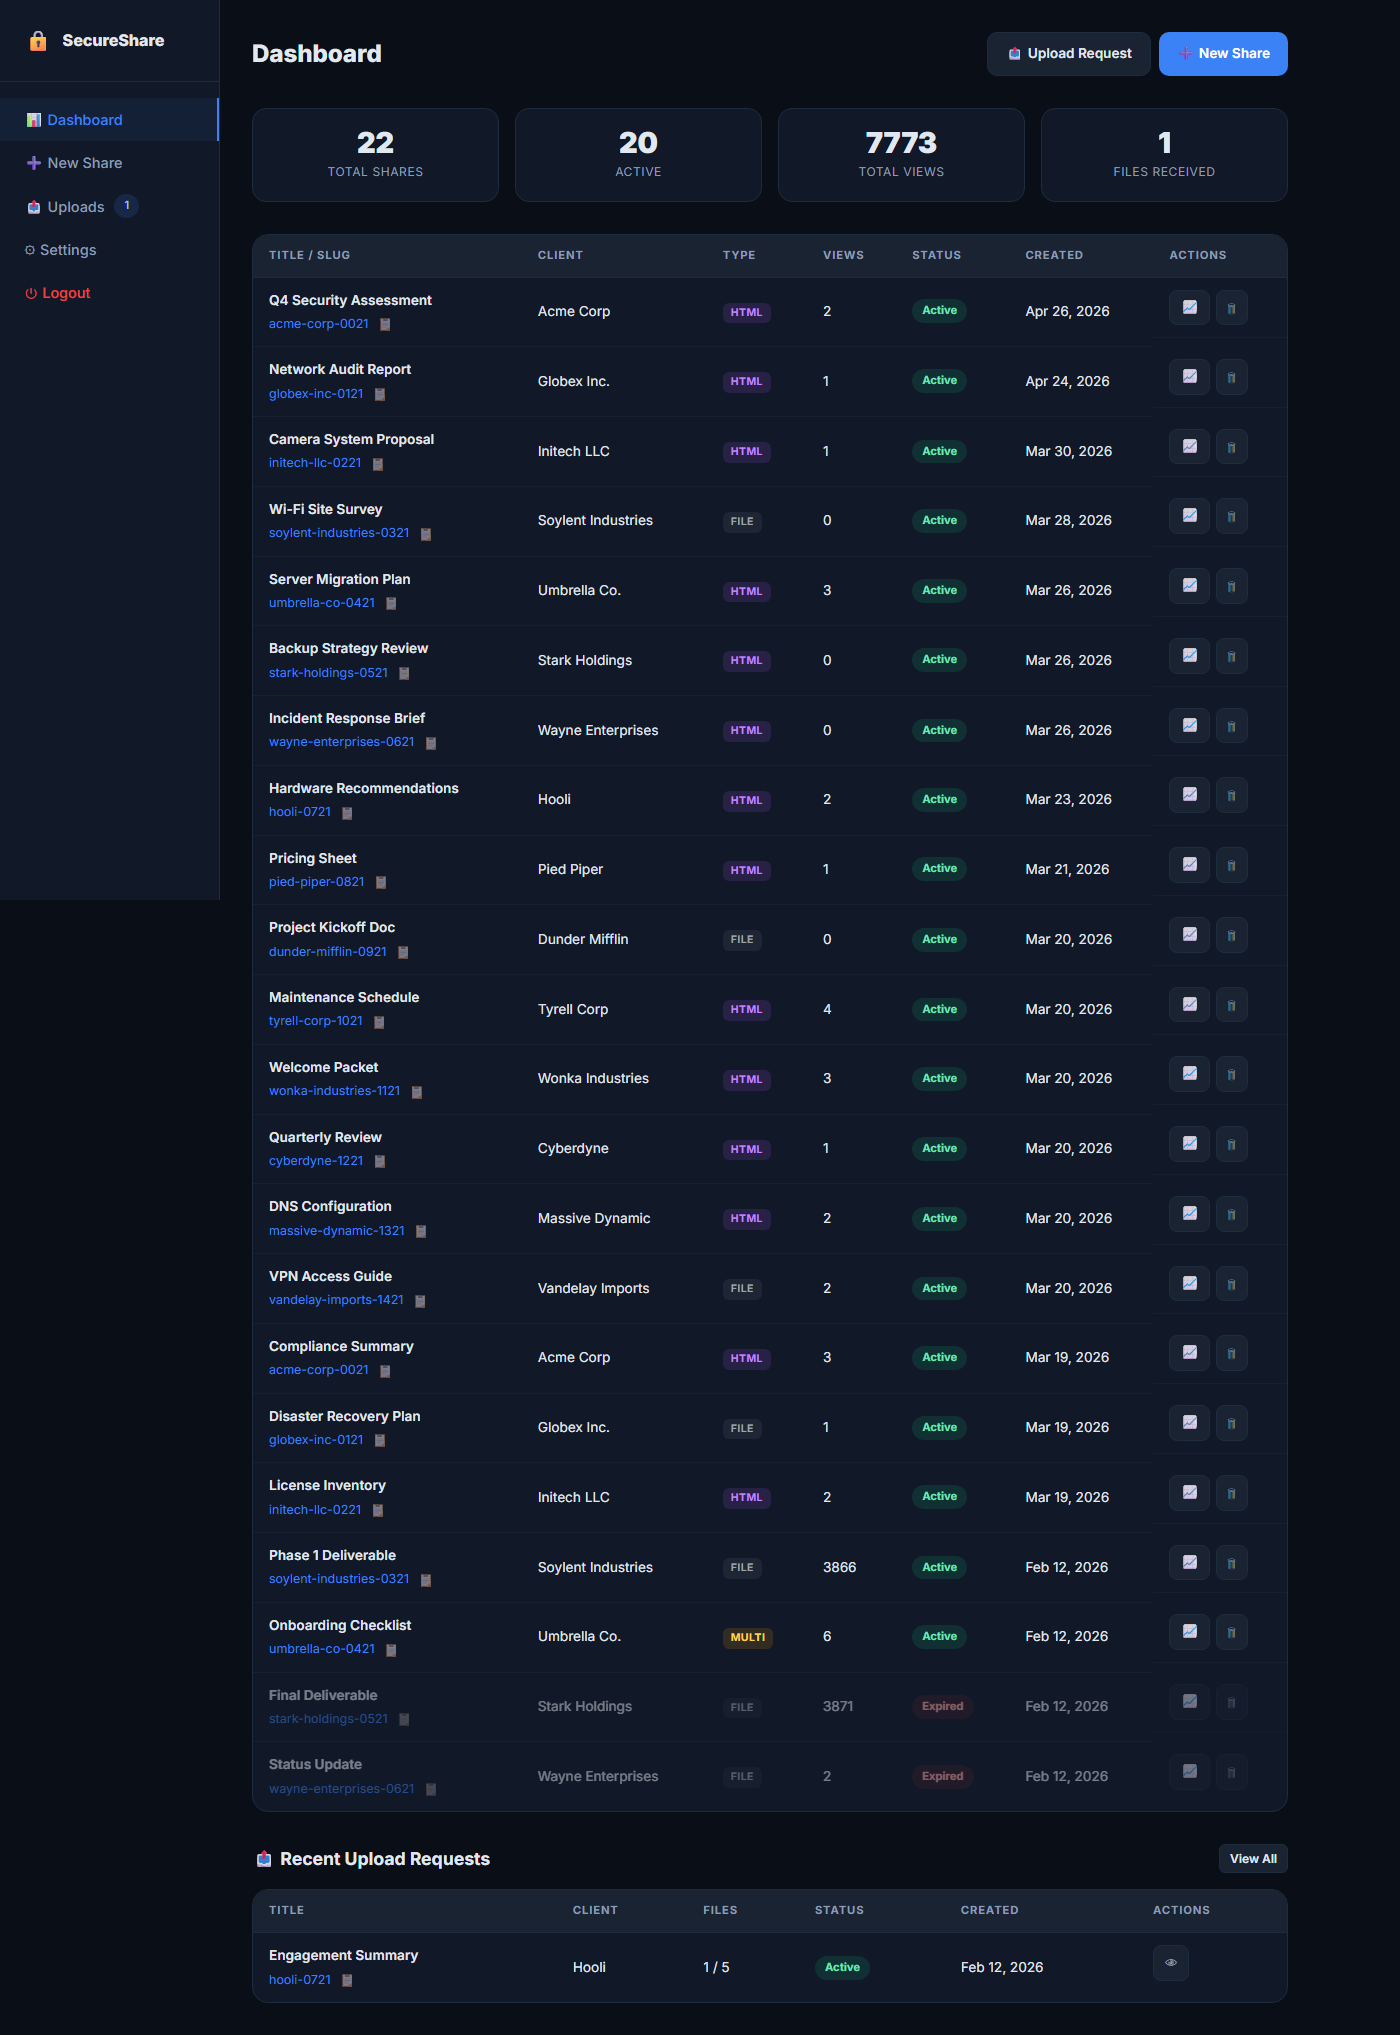Copy slug stark-holdings-0521 for Backup Strategy Review
The height and width of the screenshot is (2035, 1400).
[x=404, y=674]
